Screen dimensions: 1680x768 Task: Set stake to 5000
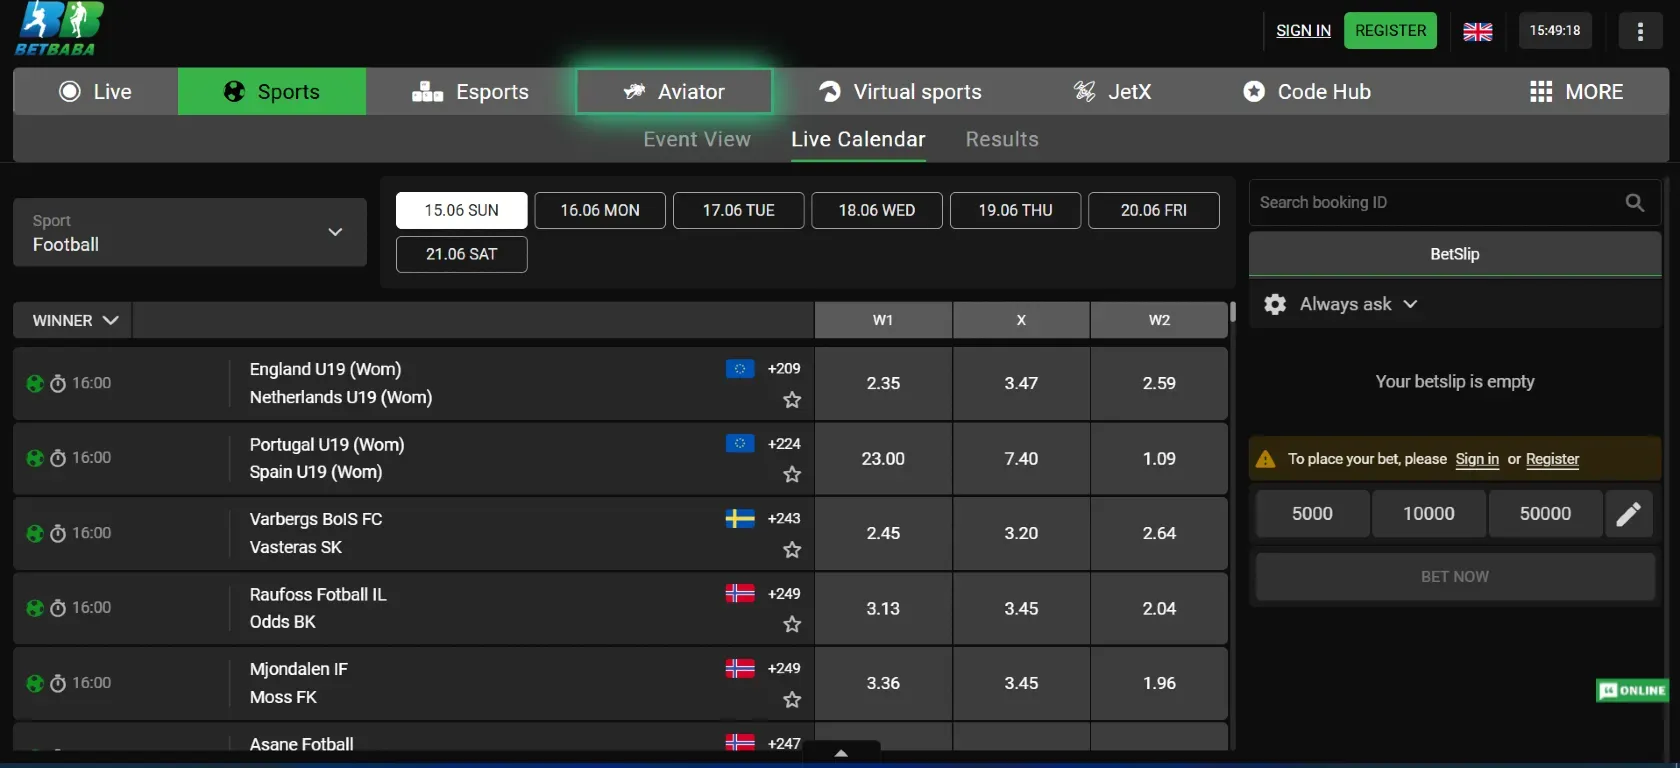tap(1312, 514)
